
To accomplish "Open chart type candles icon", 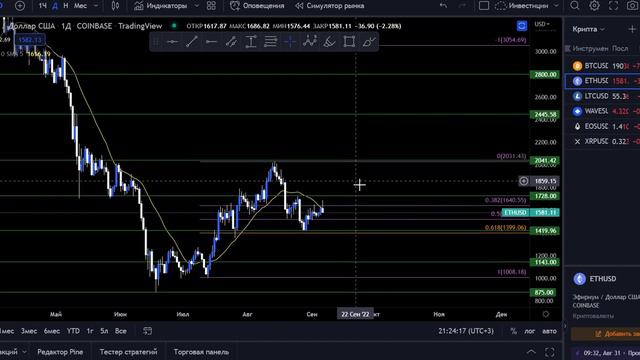I will point(116,6).
